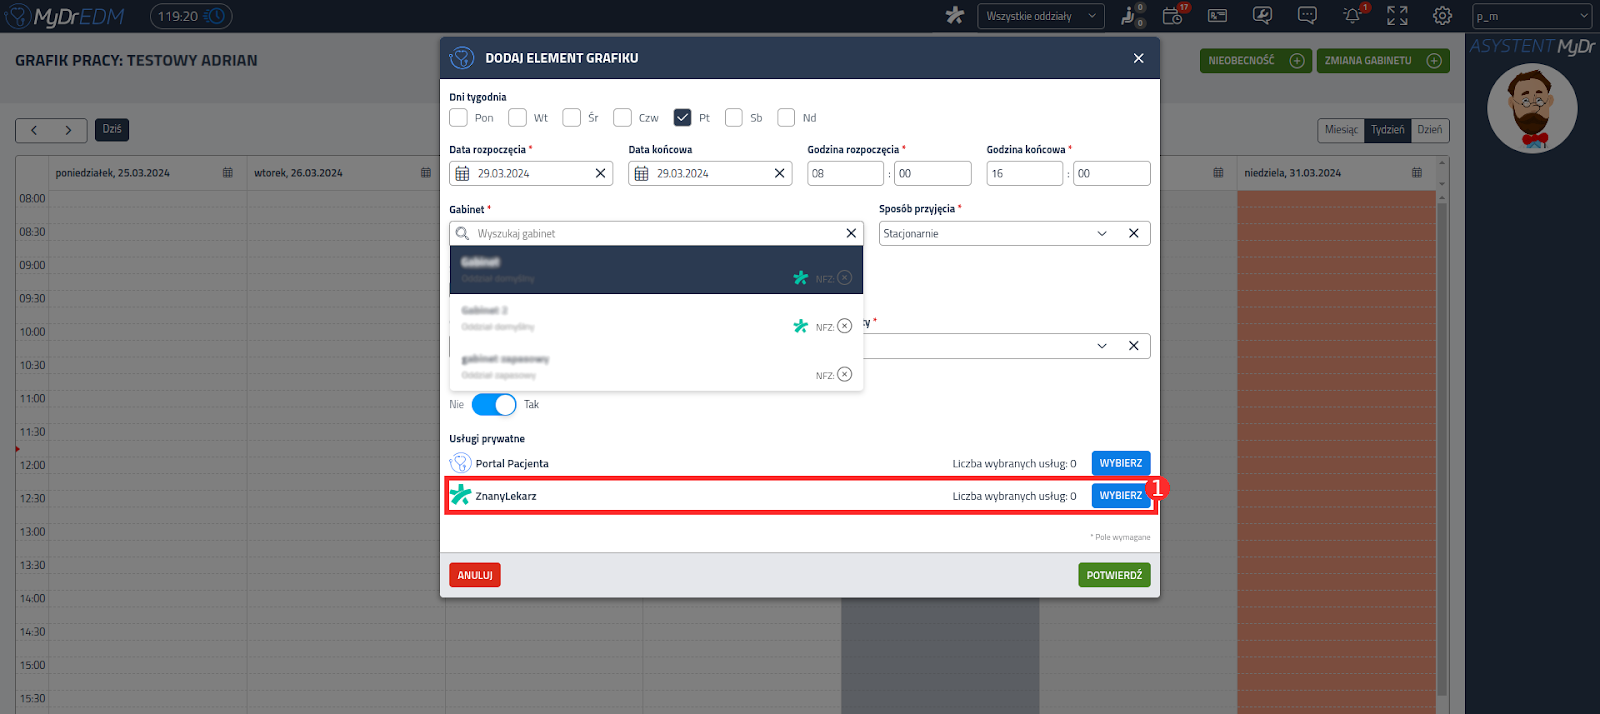Screen dimensions: 1600x714
Task: Click WYBIERZ for Portal Pacjenta
Action: pyautogui.click(x=1121, y=463)
